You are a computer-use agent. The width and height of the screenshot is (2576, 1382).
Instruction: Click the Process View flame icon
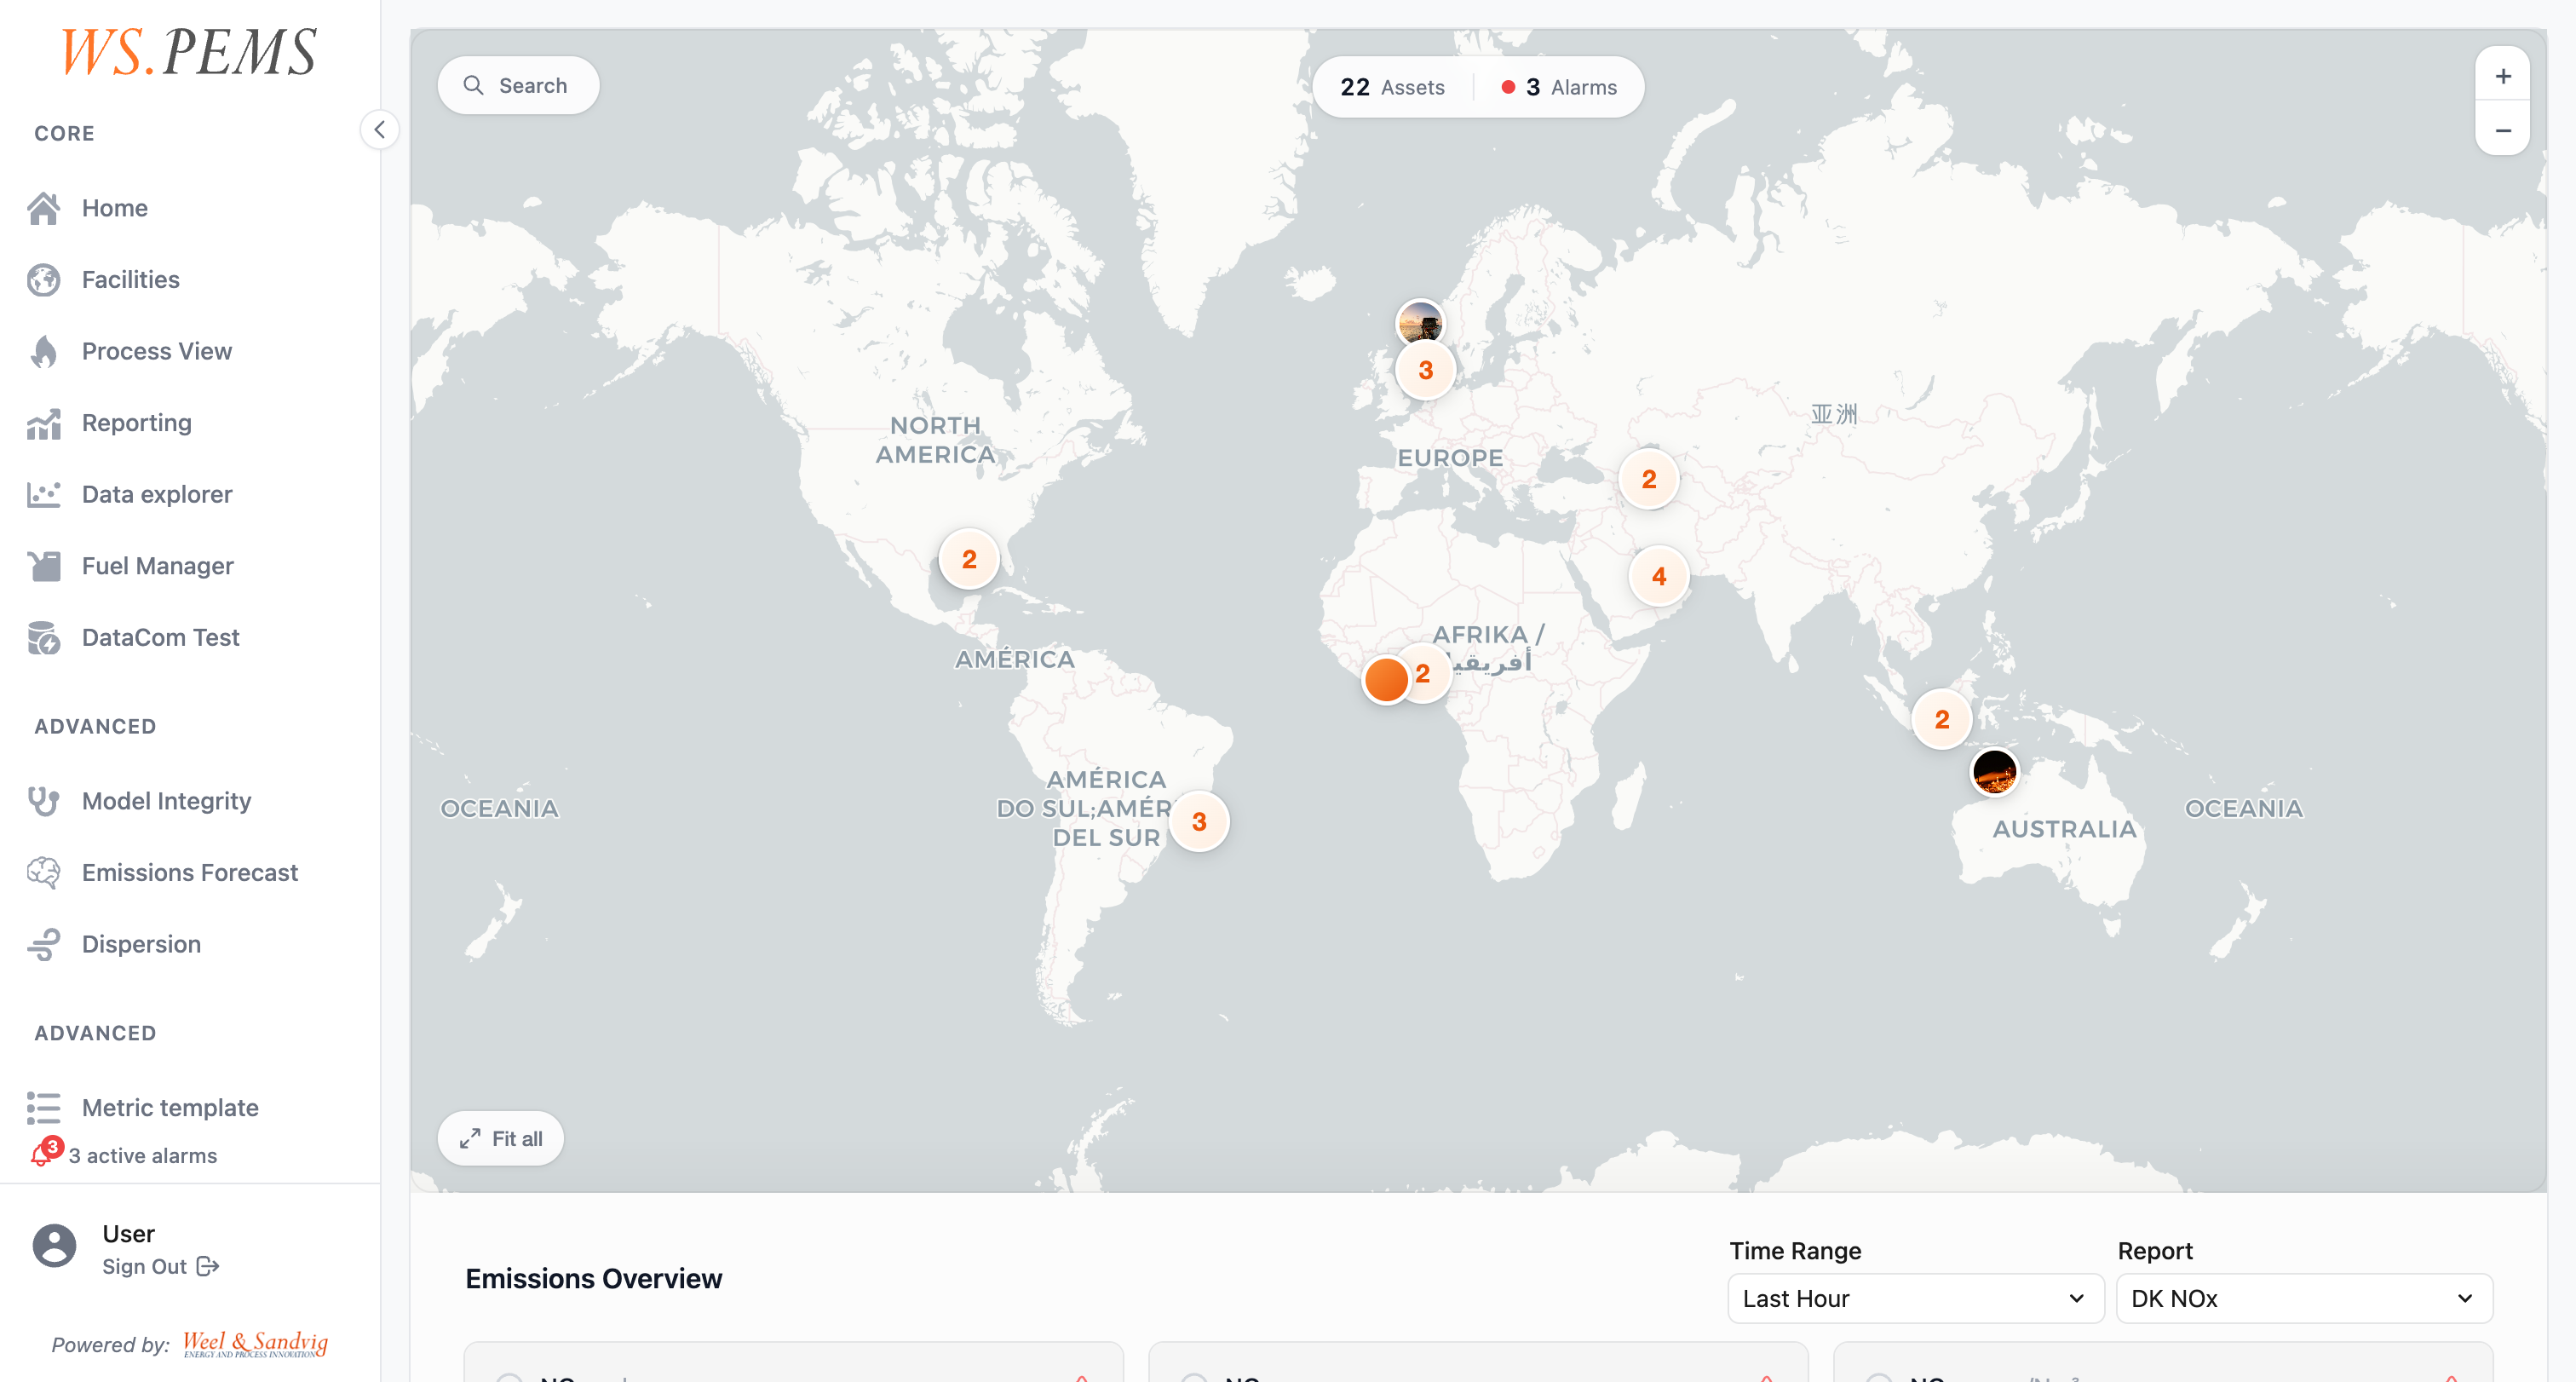coord(44,351)
